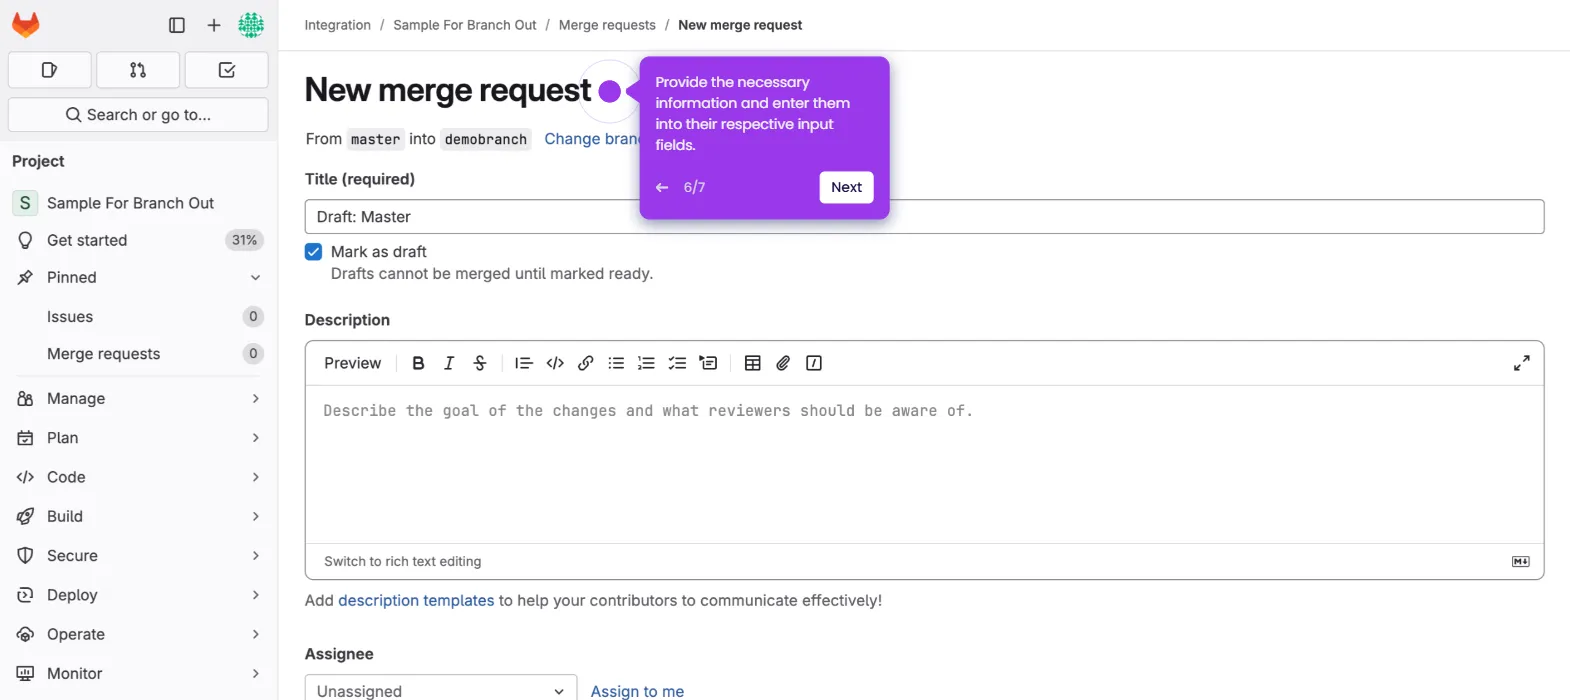1570x700 pixels.
Task: Add a collapsible section
Action: point(708,363)
